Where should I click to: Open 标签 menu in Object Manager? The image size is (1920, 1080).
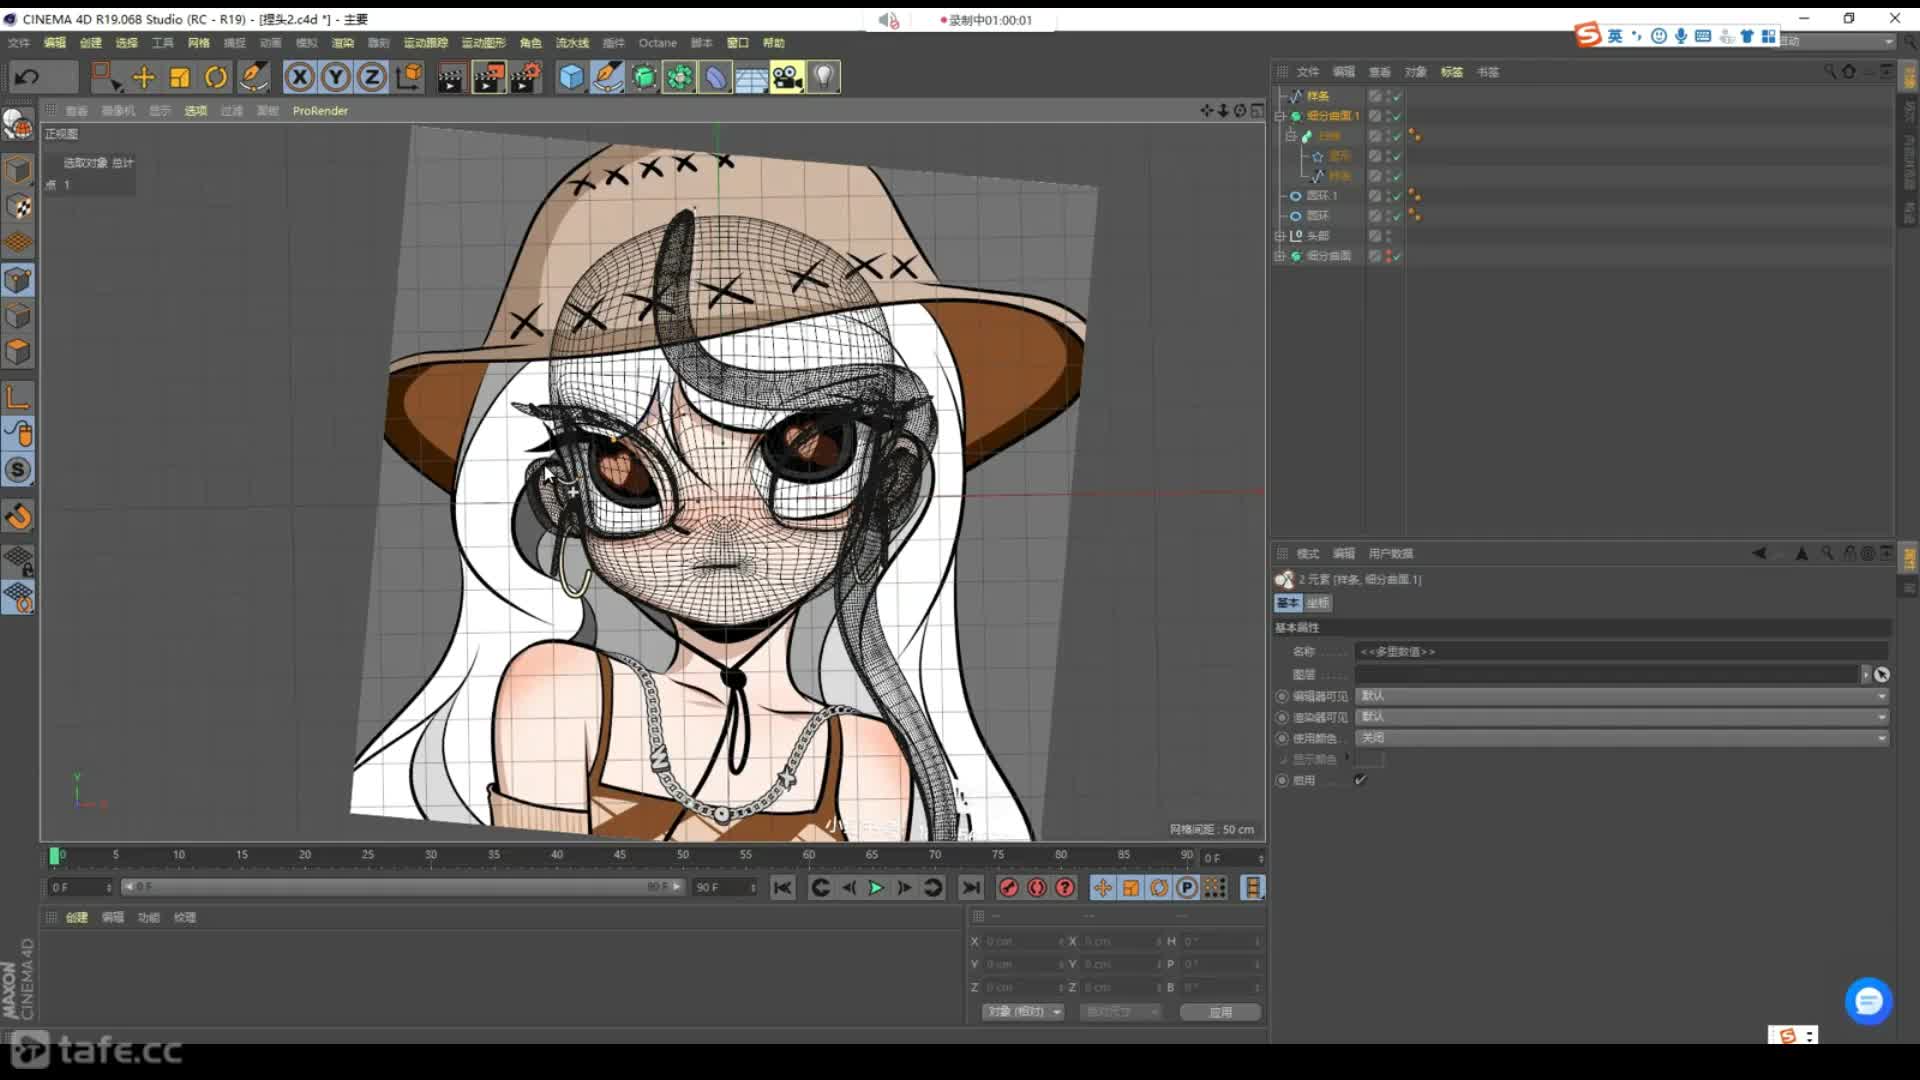(1451, 72)
